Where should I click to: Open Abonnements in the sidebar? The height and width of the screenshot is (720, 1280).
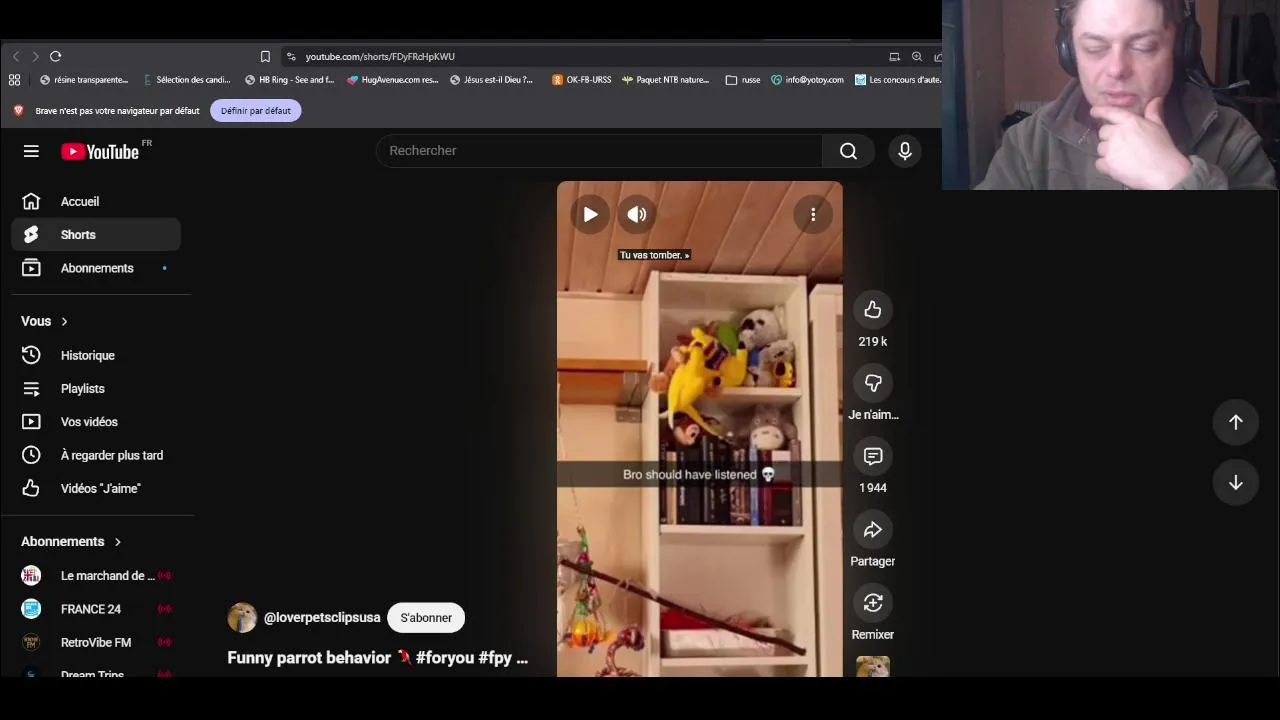point(96,268)
